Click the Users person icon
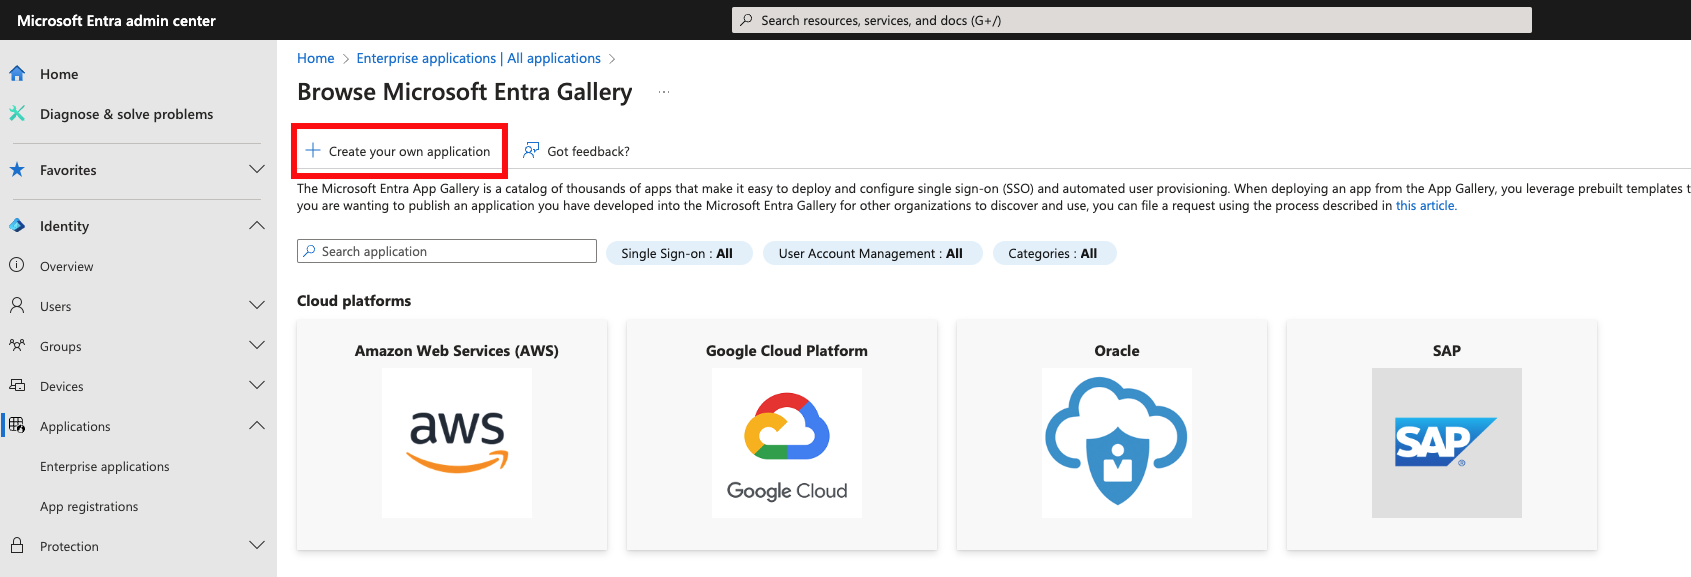Viewport: 1691px width, 577px height. tap(17, 306)
